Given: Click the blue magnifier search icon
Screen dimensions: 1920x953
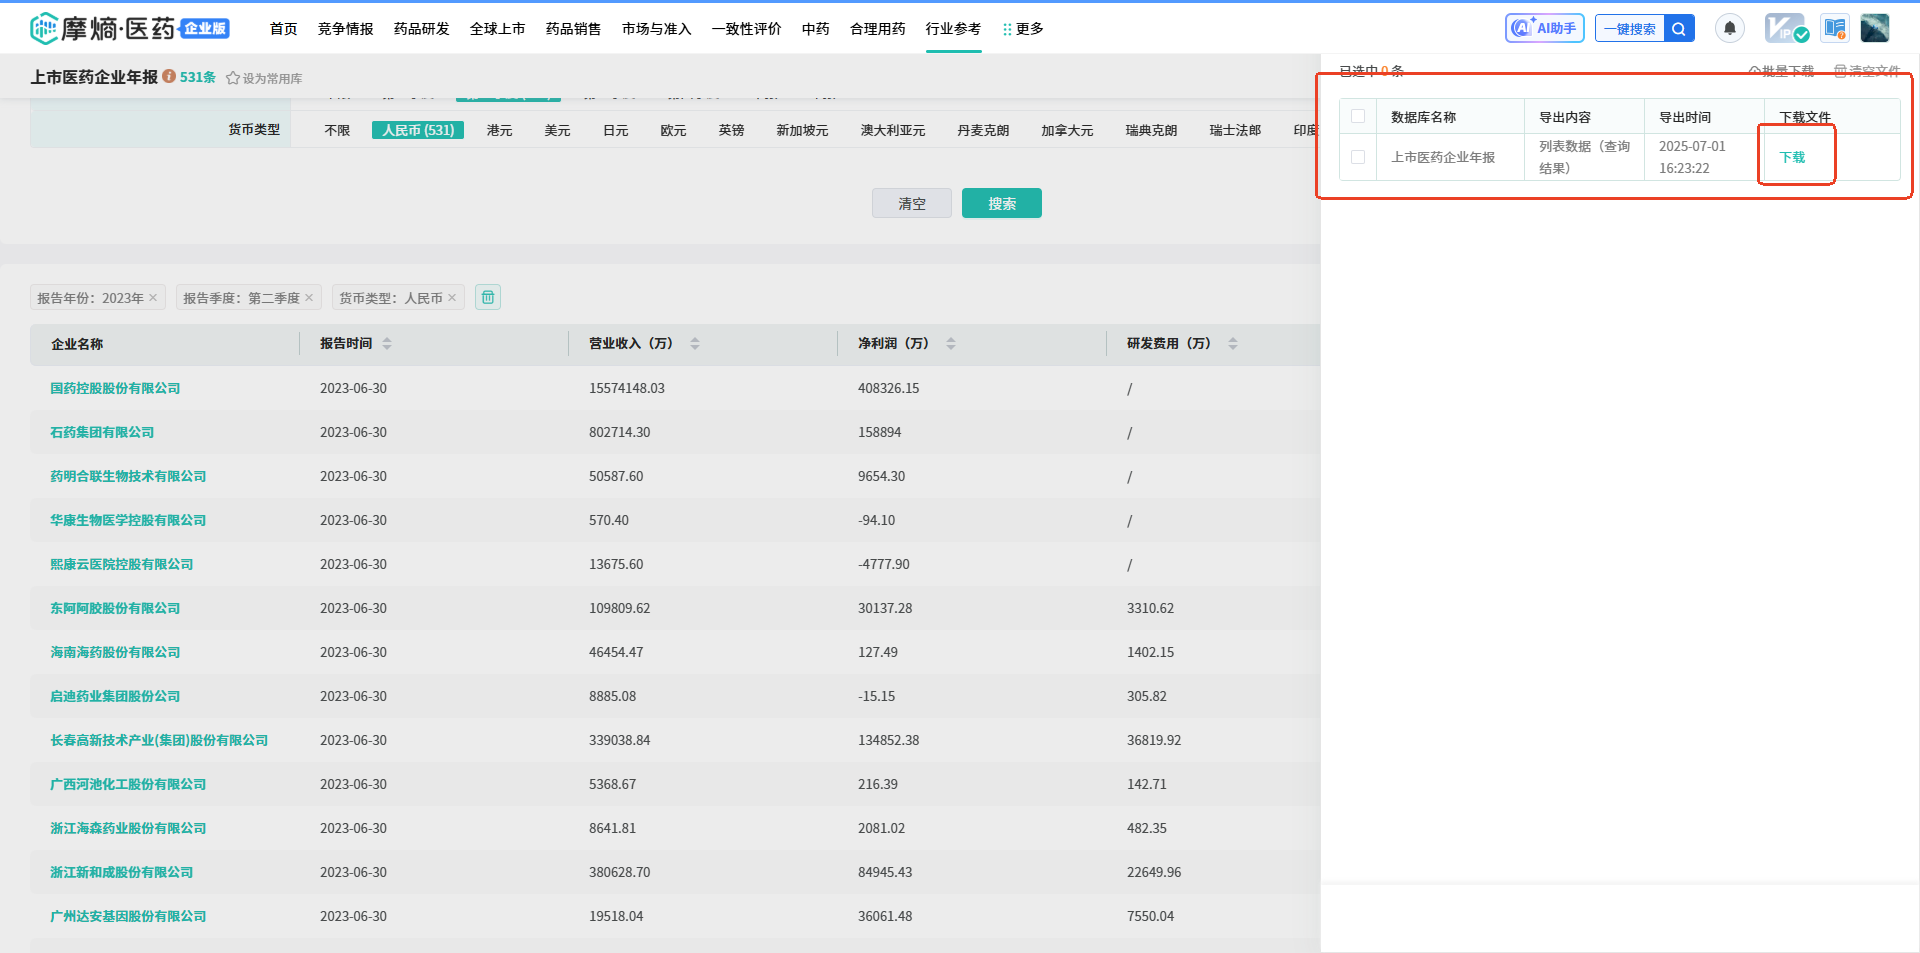Looking at the screenshot, I should point(1679,29).
